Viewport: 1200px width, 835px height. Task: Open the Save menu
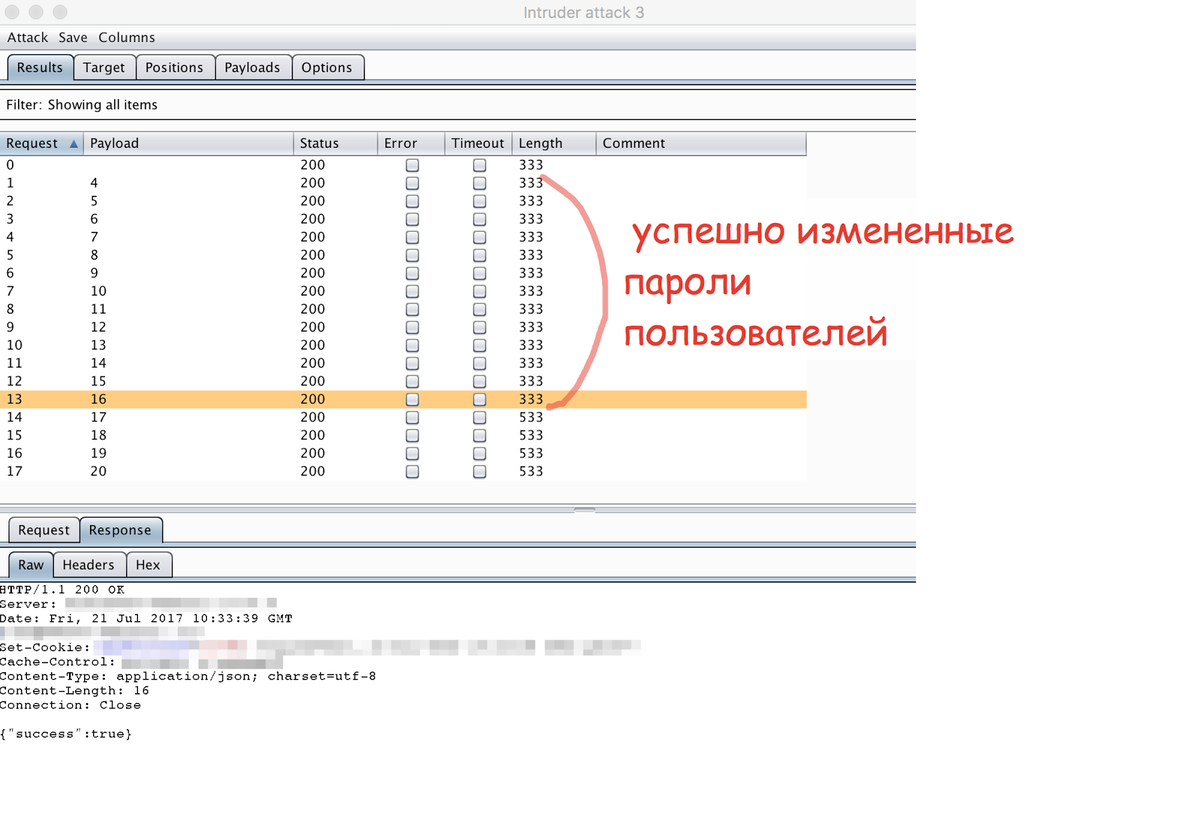coord(73,37)
